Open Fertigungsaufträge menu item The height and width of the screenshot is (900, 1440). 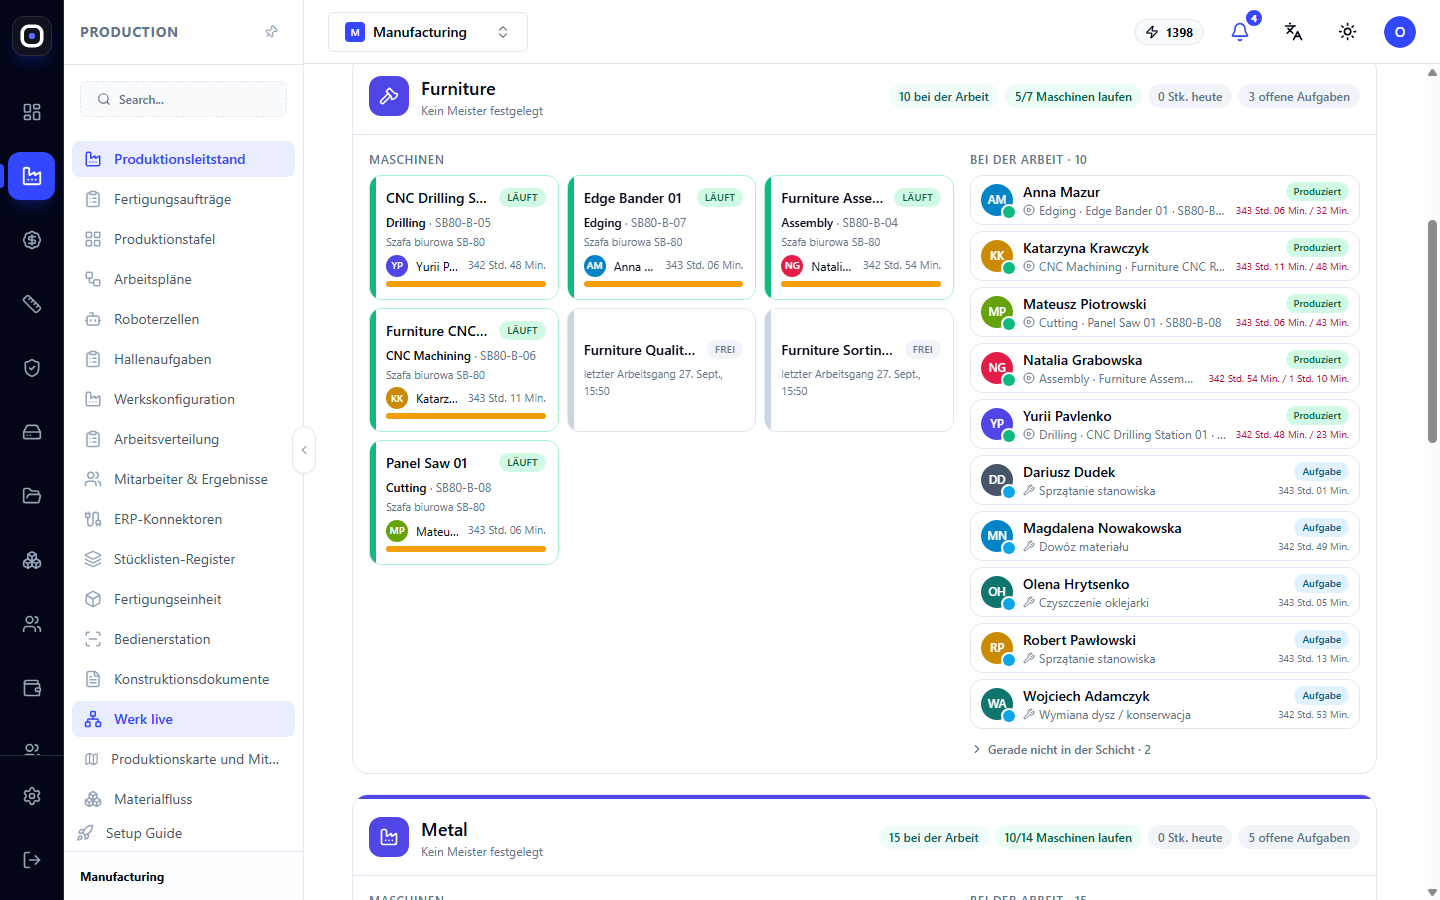click(x=183, y=199)
